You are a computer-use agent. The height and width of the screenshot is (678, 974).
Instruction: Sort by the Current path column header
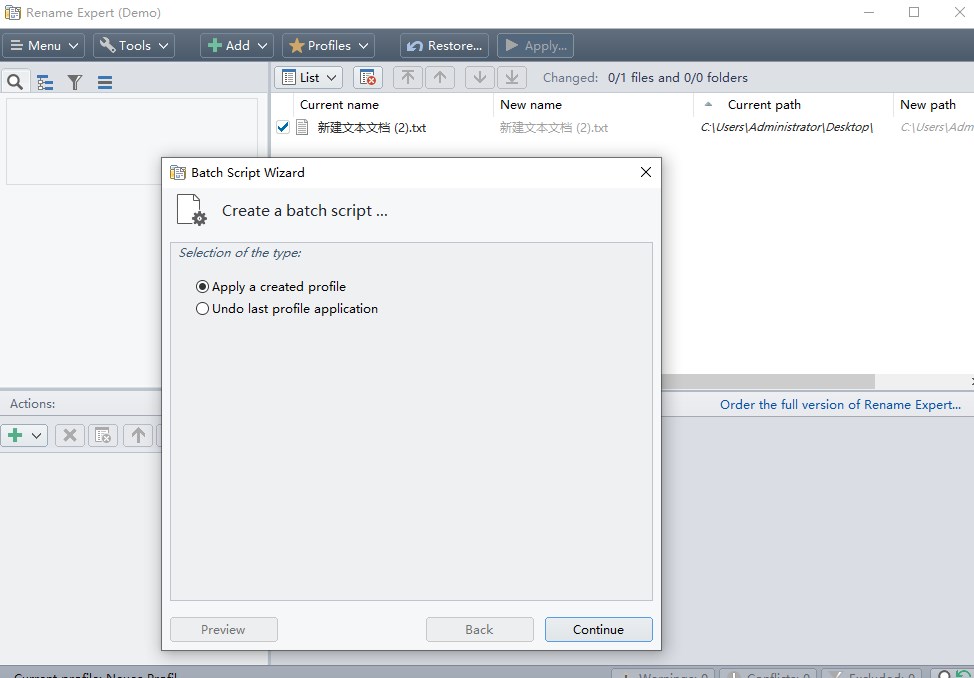coord(764,105)
